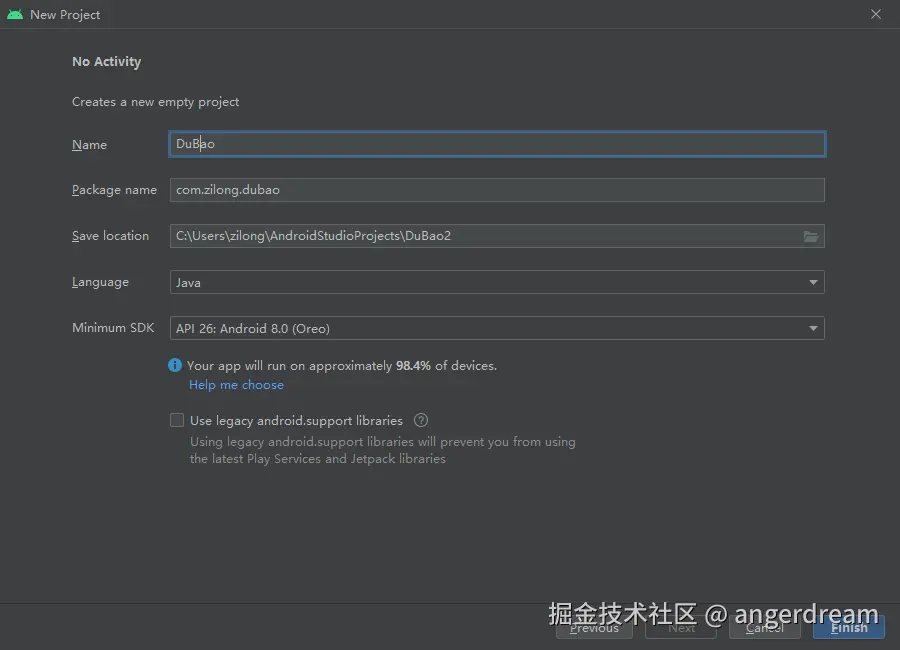
Task: Click the Android logo in the title bar
Action: tap(15, 14)
